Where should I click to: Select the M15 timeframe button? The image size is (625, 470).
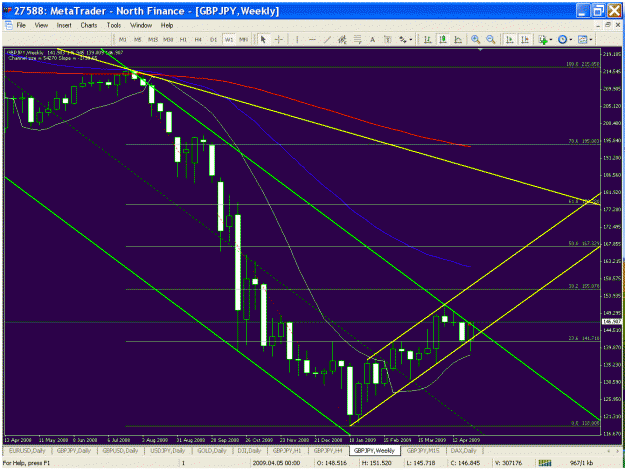[x=153, y=39]
